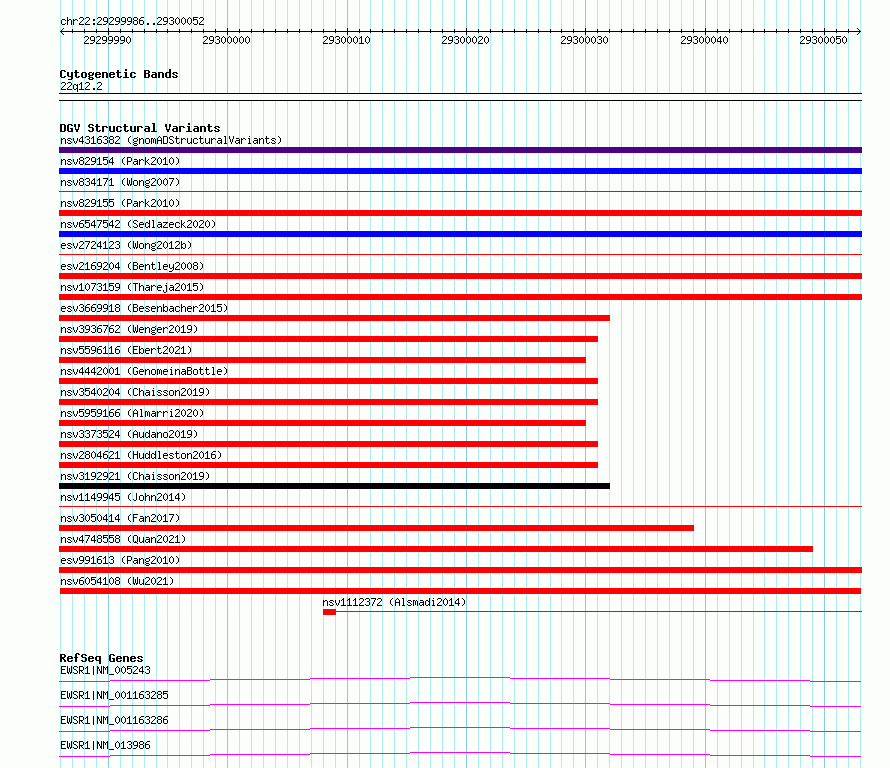Select EWSR1|NM_001163285 transcript
890x768 pixels.
point(114,695)
